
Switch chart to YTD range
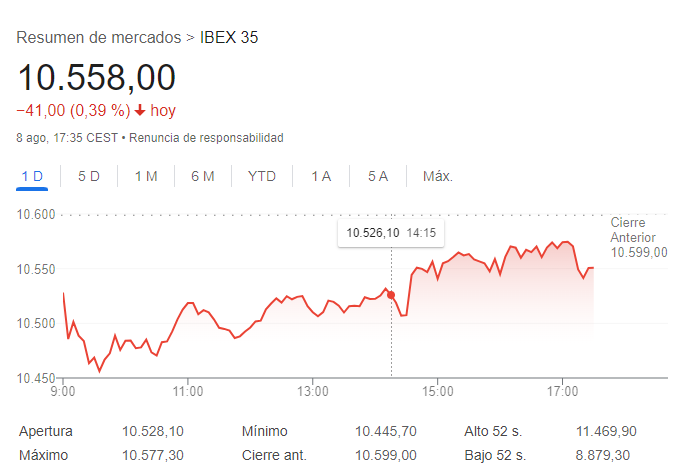[262, 177]
